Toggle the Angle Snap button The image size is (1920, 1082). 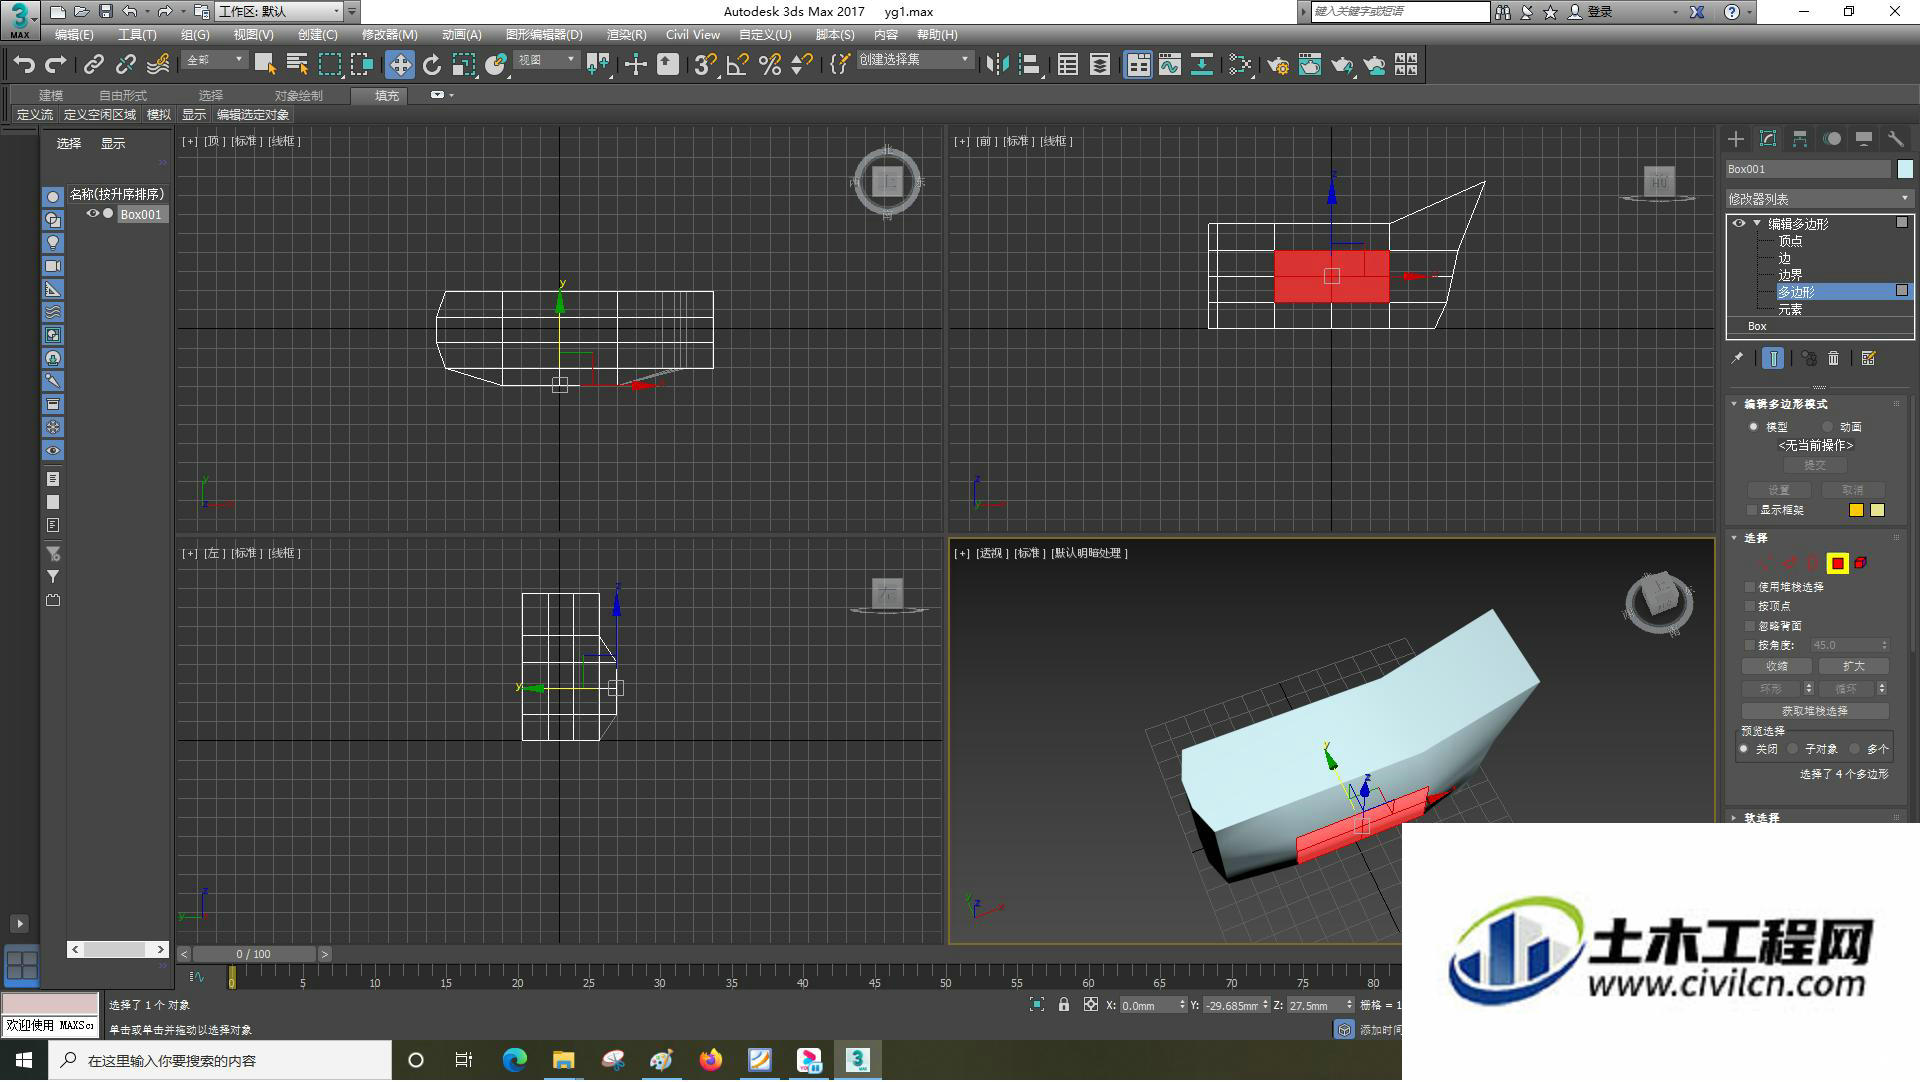[737, 65]
